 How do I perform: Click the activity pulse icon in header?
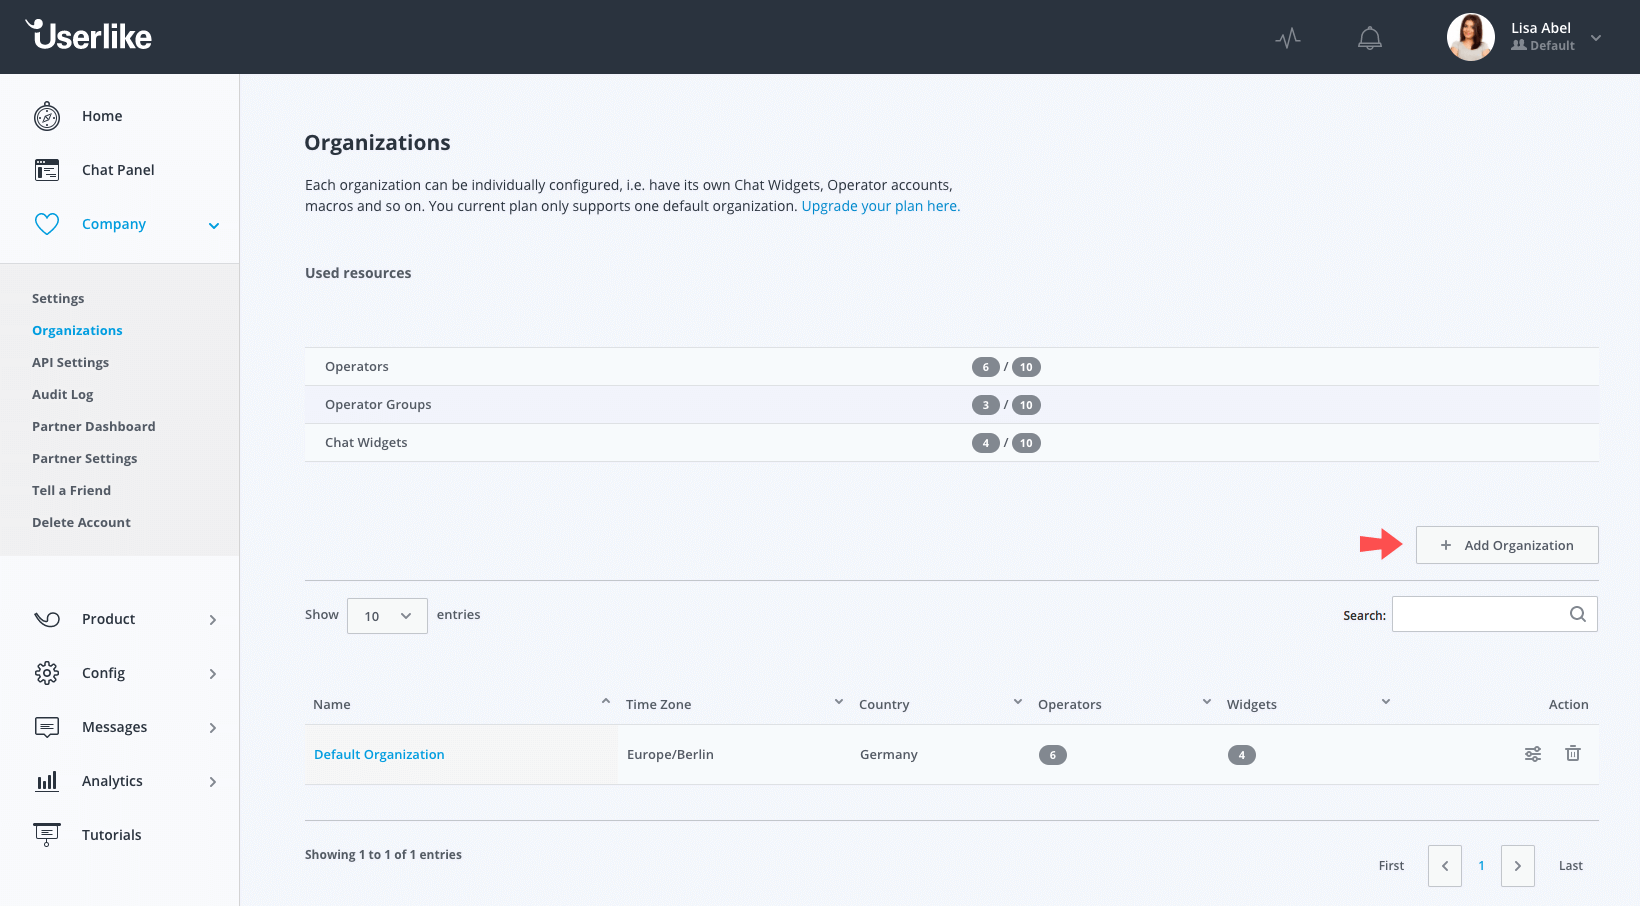tap(1288, 38)
